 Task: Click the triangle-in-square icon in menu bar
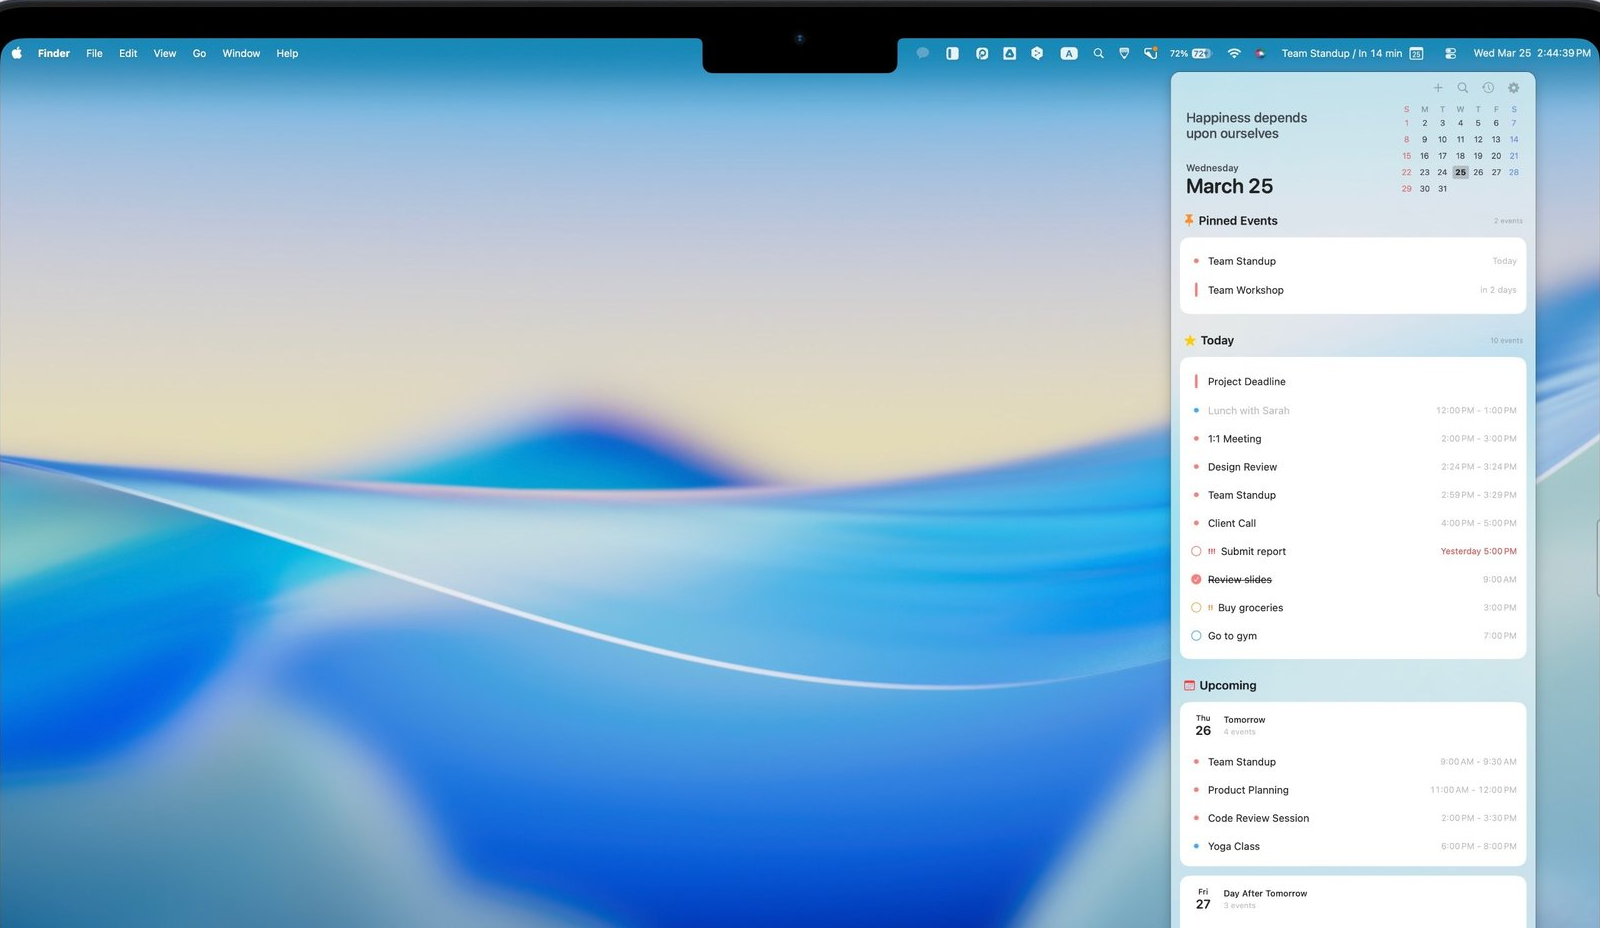1010,53
